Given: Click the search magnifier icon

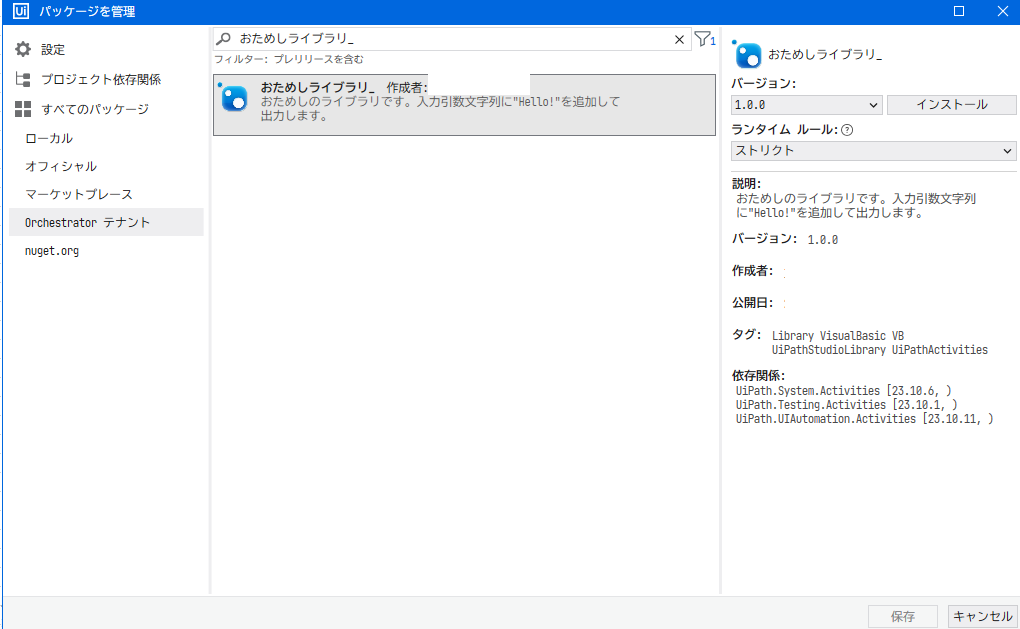Looking at the screenshot, I should (223, 39).
